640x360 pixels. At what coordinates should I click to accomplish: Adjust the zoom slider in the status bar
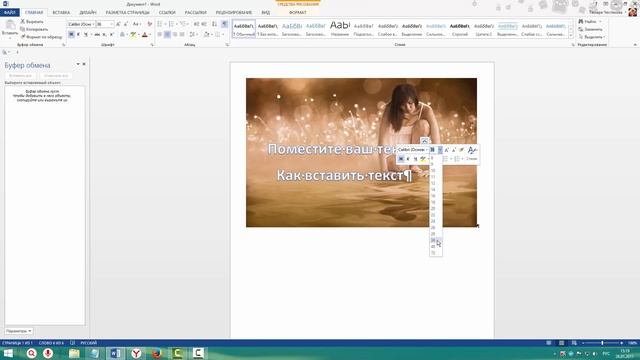[602, 343]
